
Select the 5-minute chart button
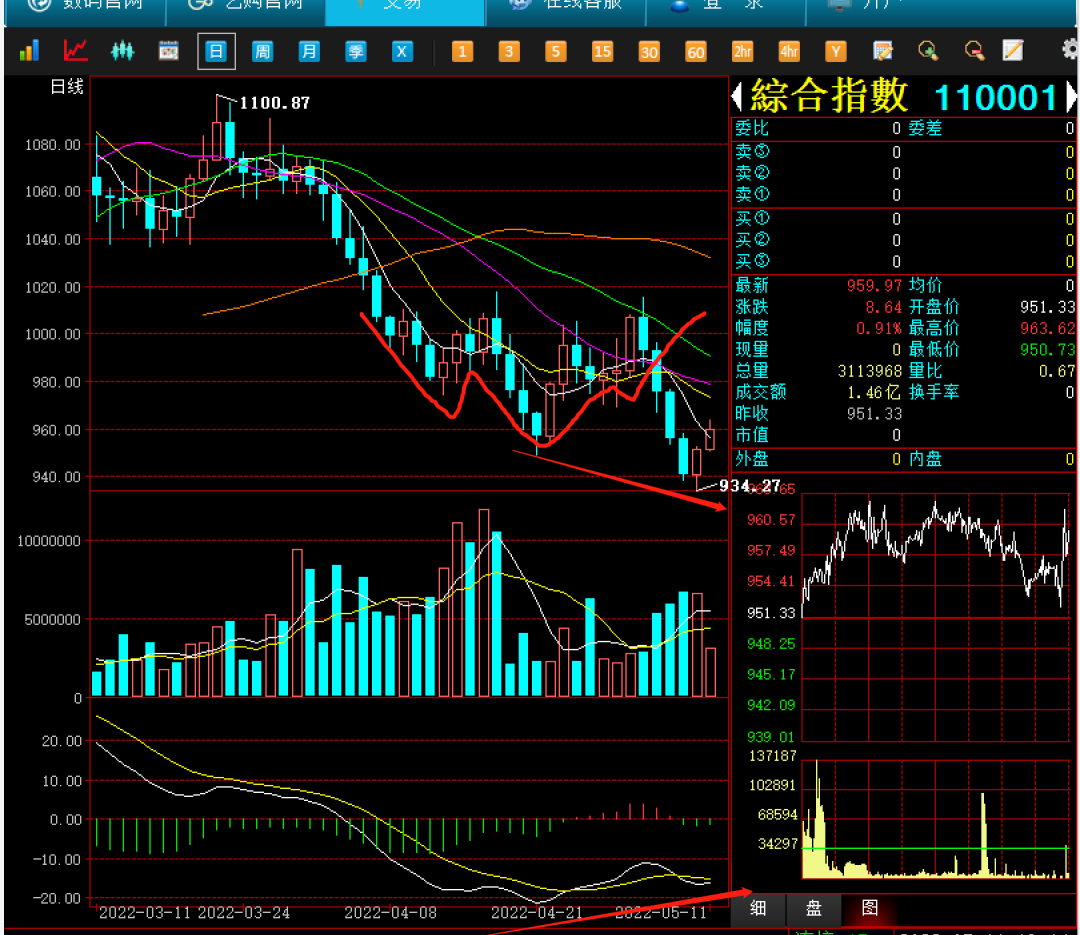(556, 52)
